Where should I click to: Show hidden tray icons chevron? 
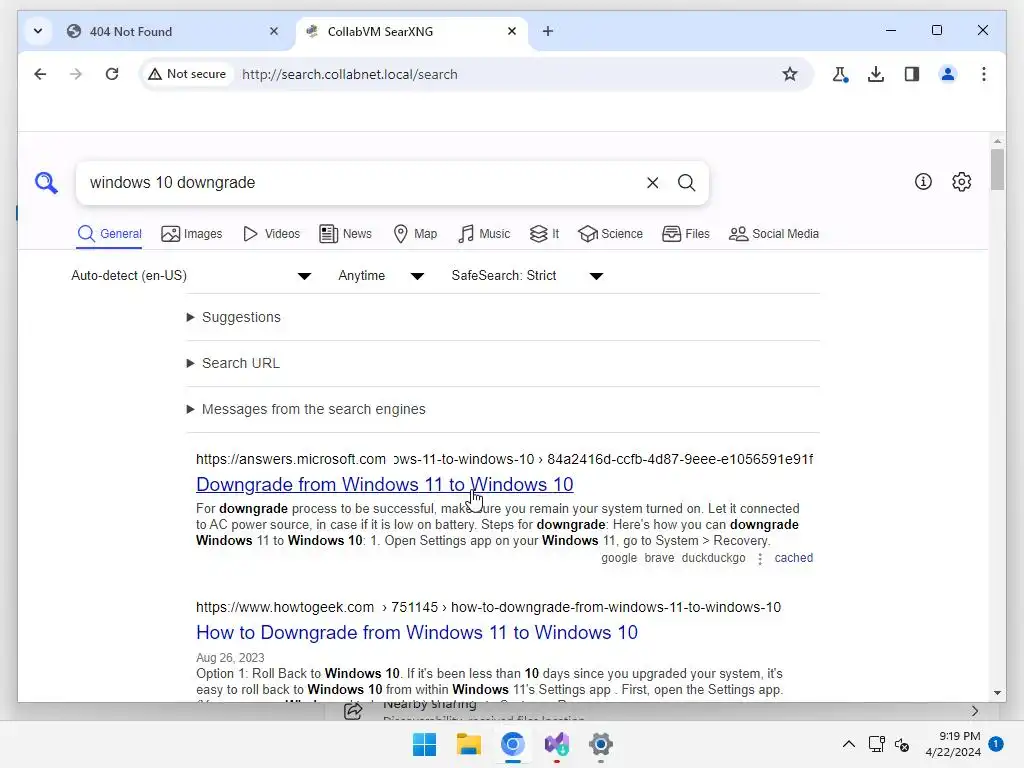tap(848, 744)
